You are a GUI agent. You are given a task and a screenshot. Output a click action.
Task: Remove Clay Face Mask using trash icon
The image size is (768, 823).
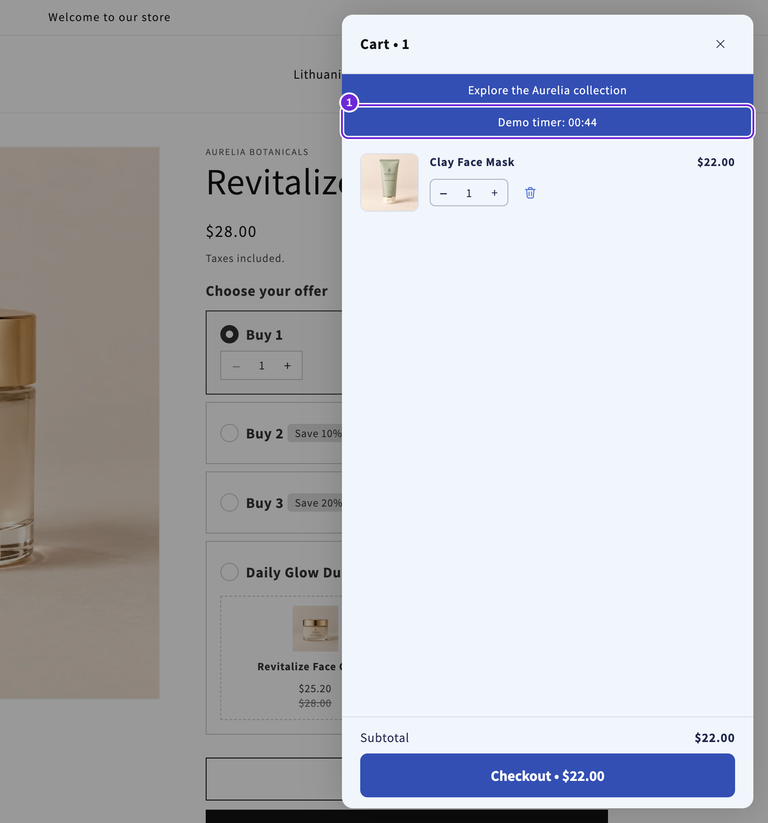click(x=530, y=193)
